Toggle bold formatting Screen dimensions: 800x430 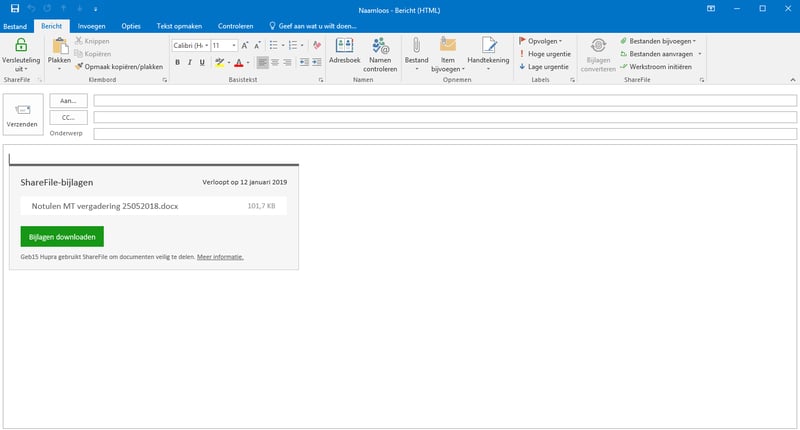[x=178, y=62]
